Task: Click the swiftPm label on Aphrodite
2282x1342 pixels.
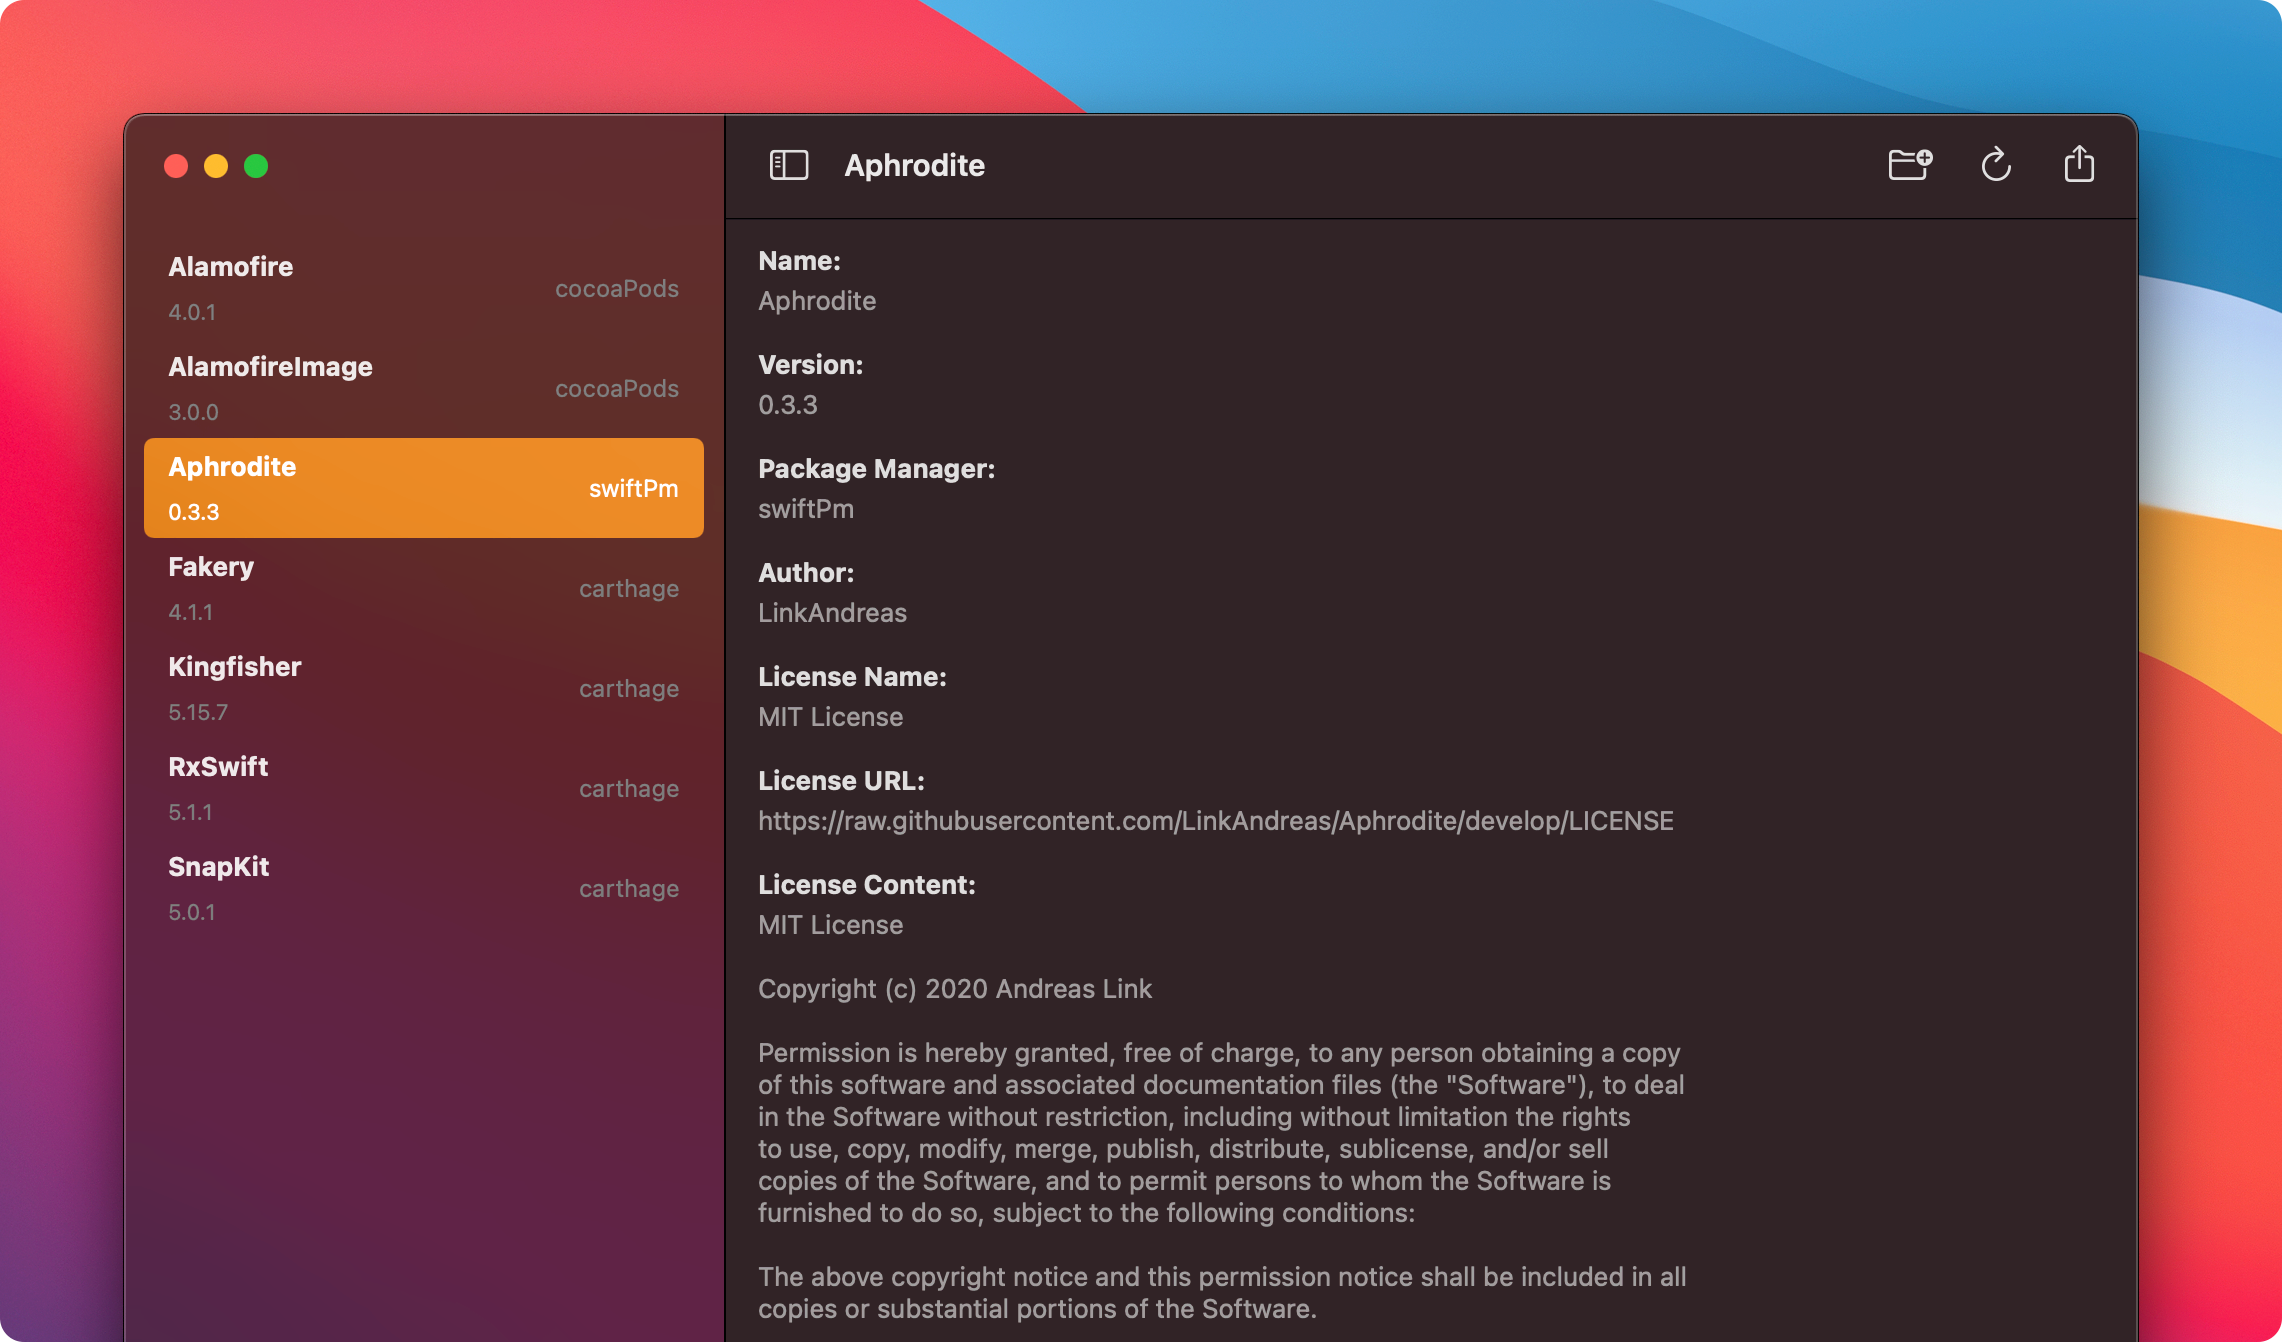Action: pos(634,489)
